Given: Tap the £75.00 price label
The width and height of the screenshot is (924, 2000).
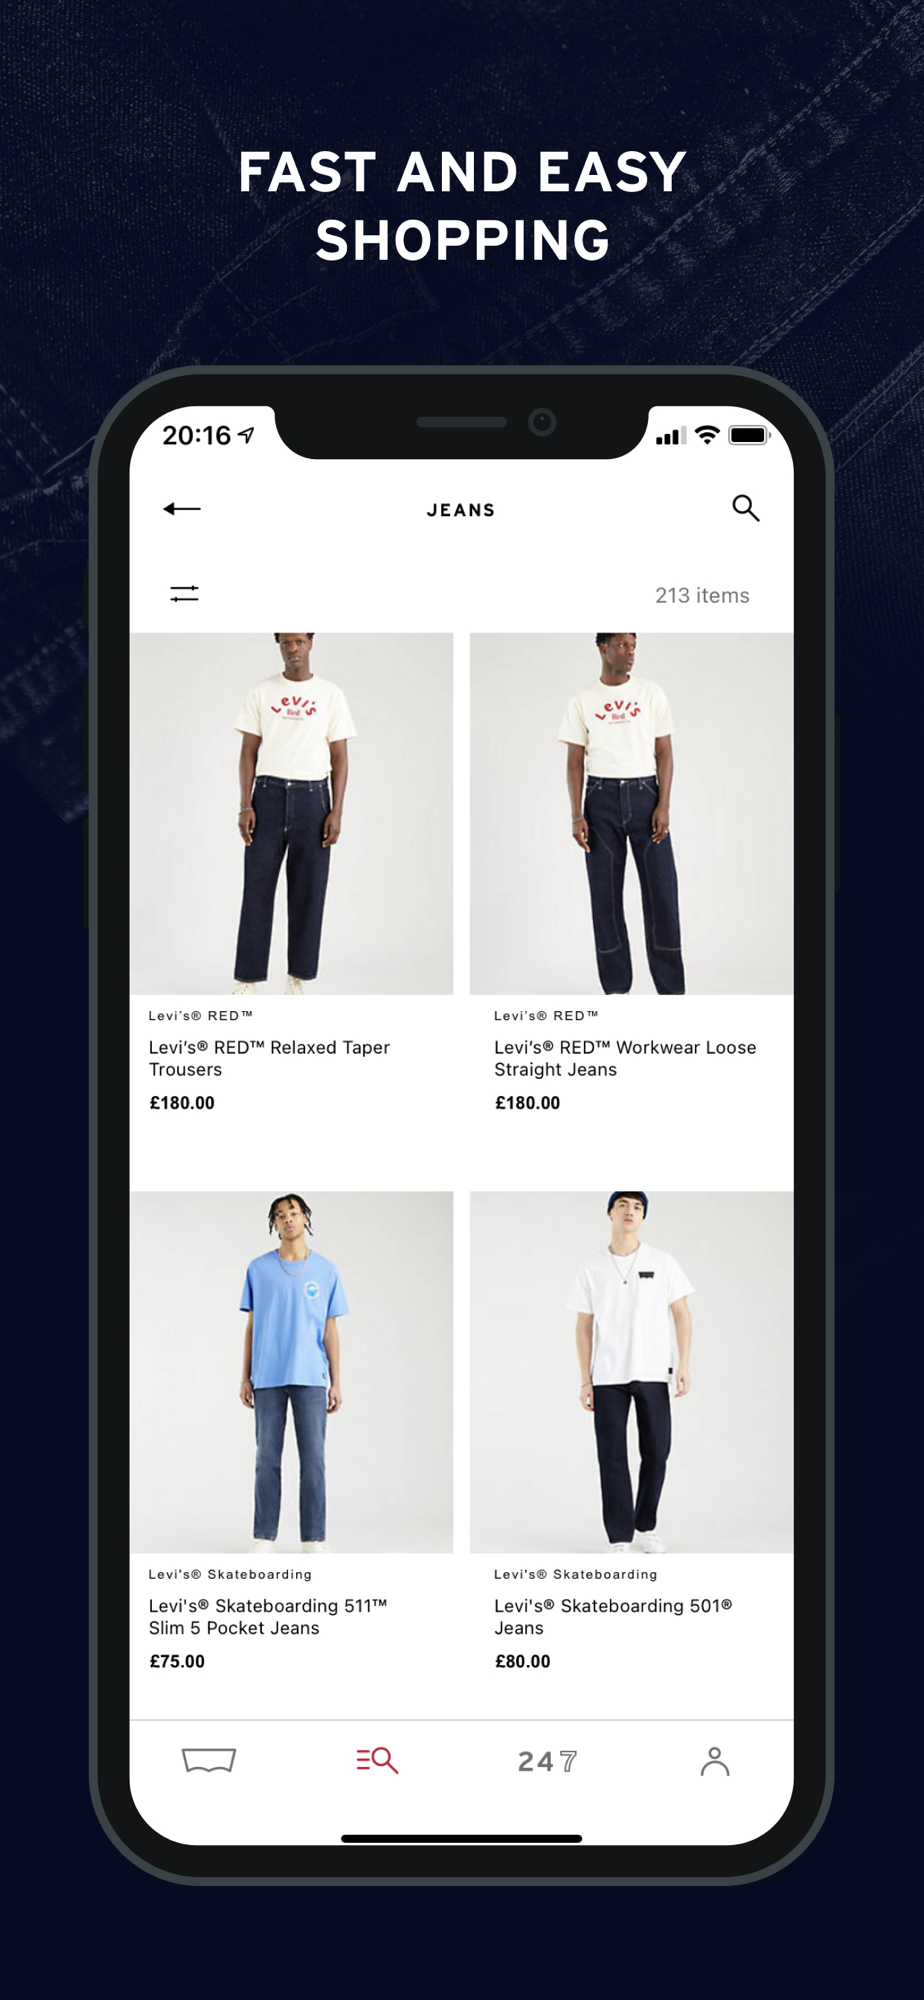Looking at the screenshot, I should [177, 1661].
